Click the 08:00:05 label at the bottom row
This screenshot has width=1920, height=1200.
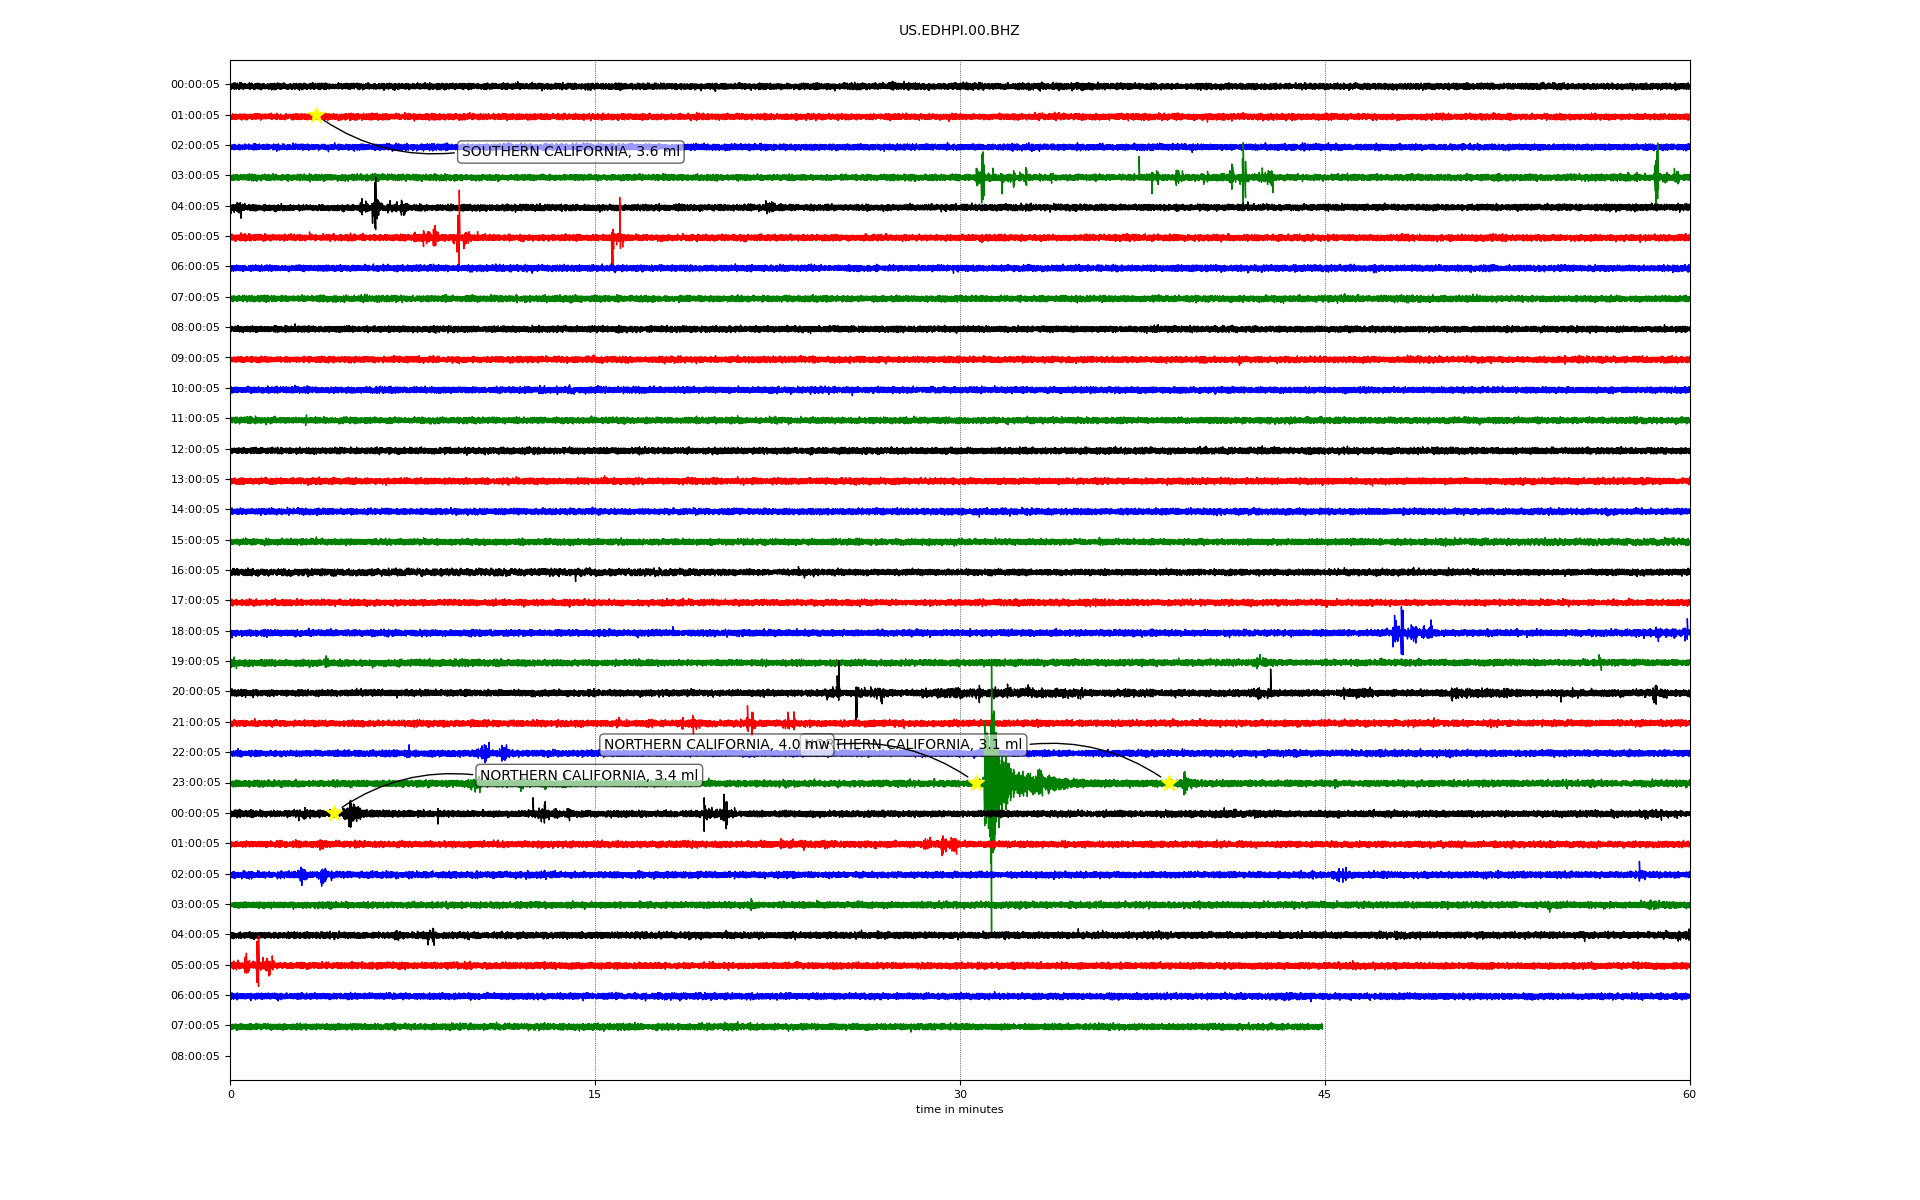pyautogui.click(x=195, y=1057)
